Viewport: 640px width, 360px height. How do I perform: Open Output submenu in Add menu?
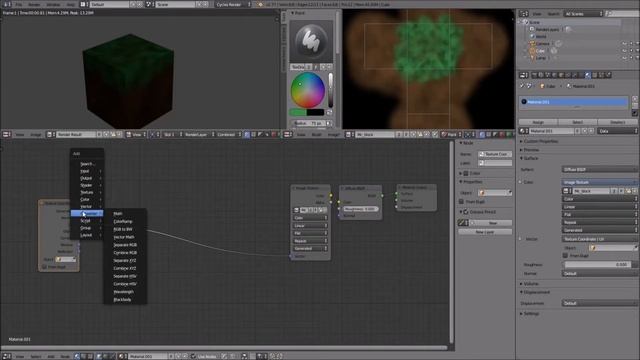click(87, 178)
